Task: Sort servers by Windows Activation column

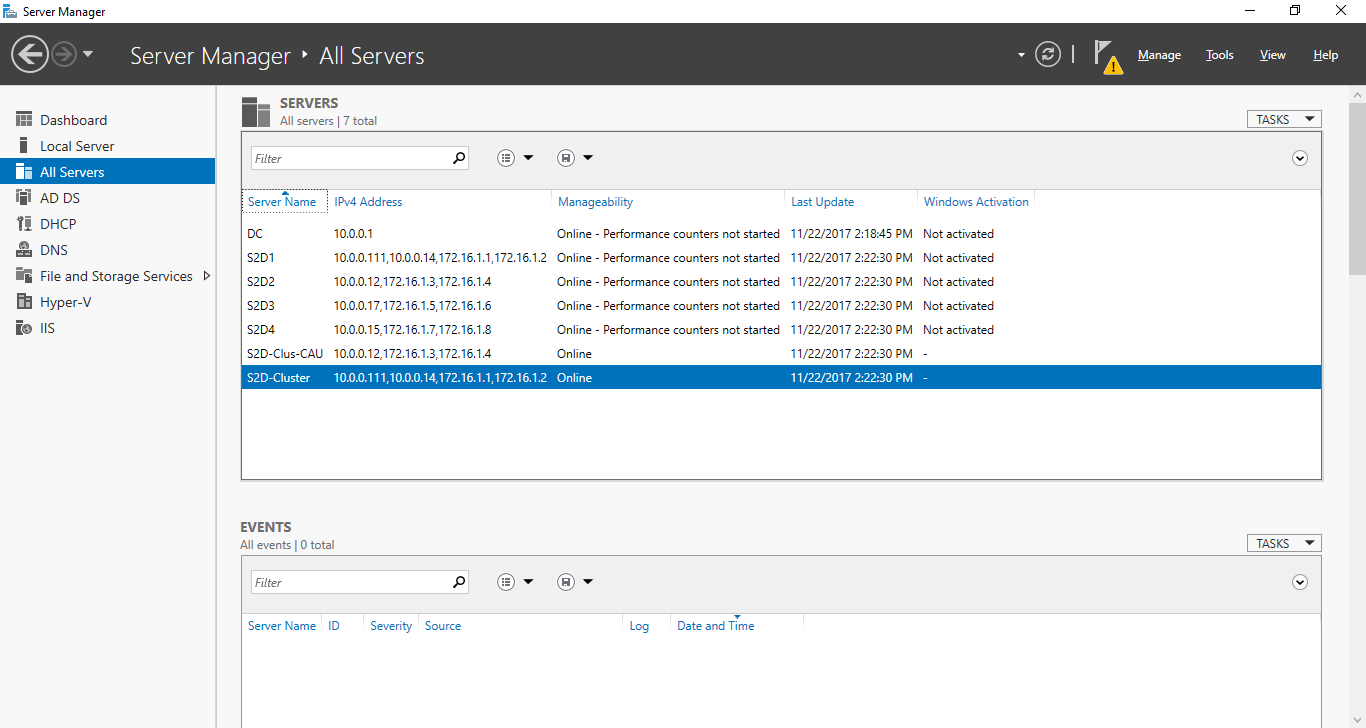Action: 975,201
